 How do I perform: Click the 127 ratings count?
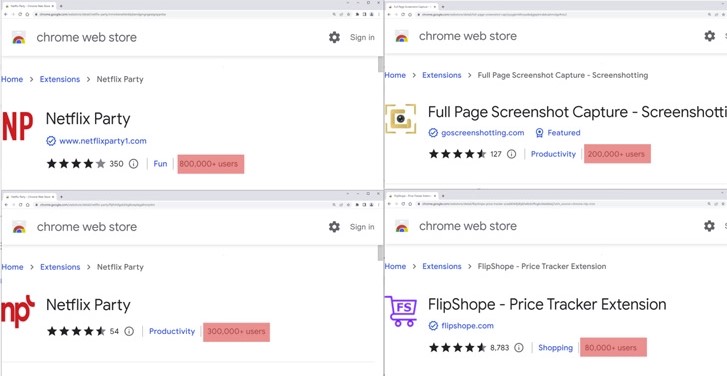click(x=496, y=154)
